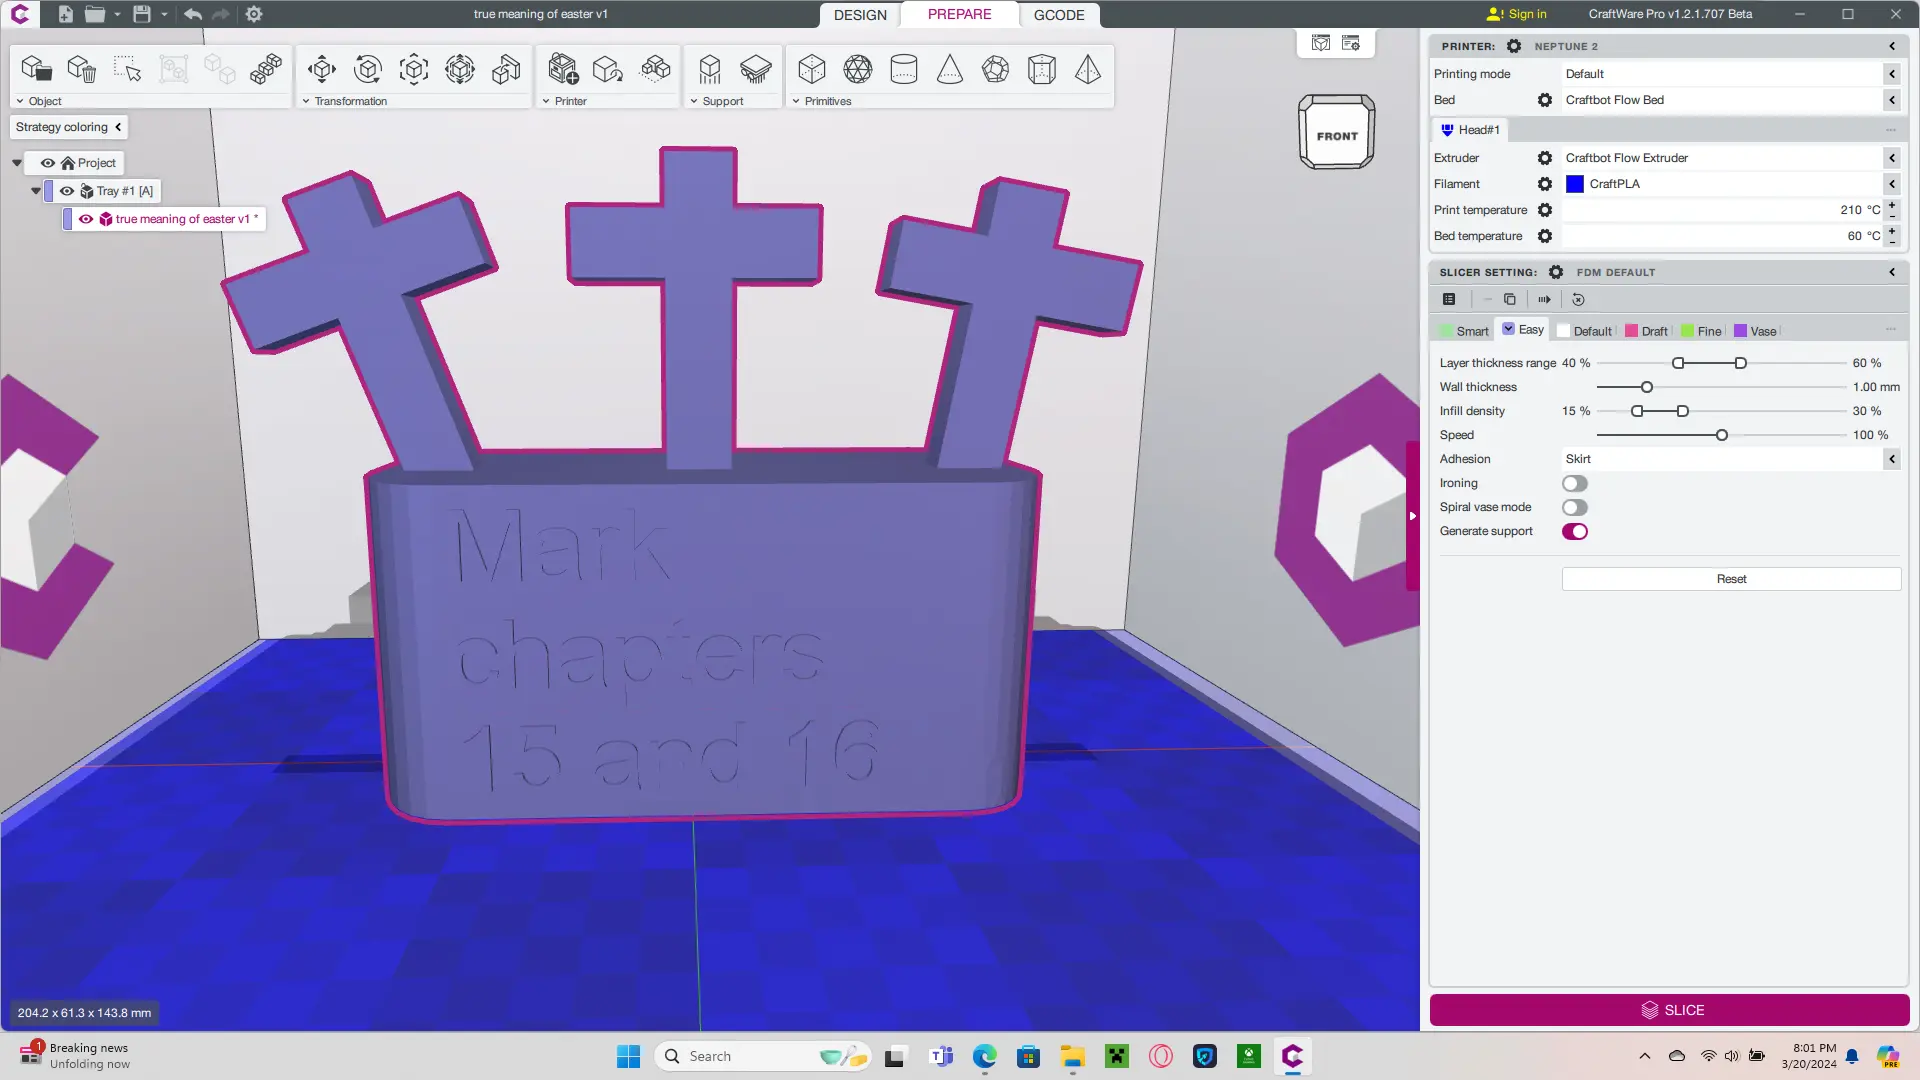Image resolution: width=1920 pixels, height=1080 pixels.
Task: Click the delete object trash icon
Action: [82, 69]
